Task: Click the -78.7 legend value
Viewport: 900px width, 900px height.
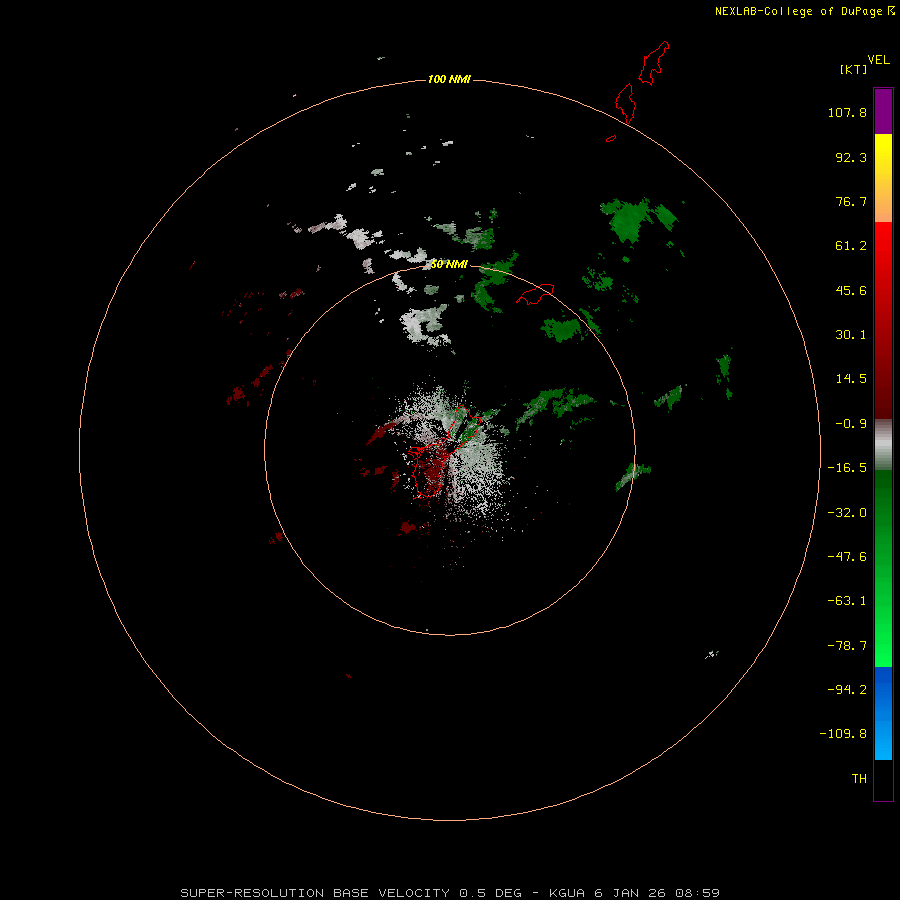Action: [x=847, y=646]
